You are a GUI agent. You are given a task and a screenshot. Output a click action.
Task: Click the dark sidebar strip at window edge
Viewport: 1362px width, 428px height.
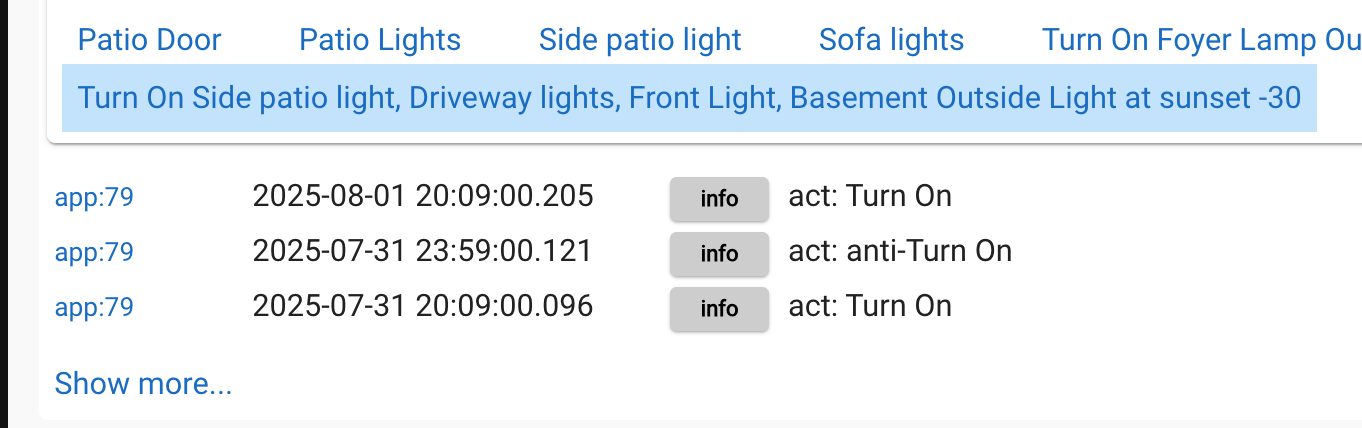tap(4, 214)
